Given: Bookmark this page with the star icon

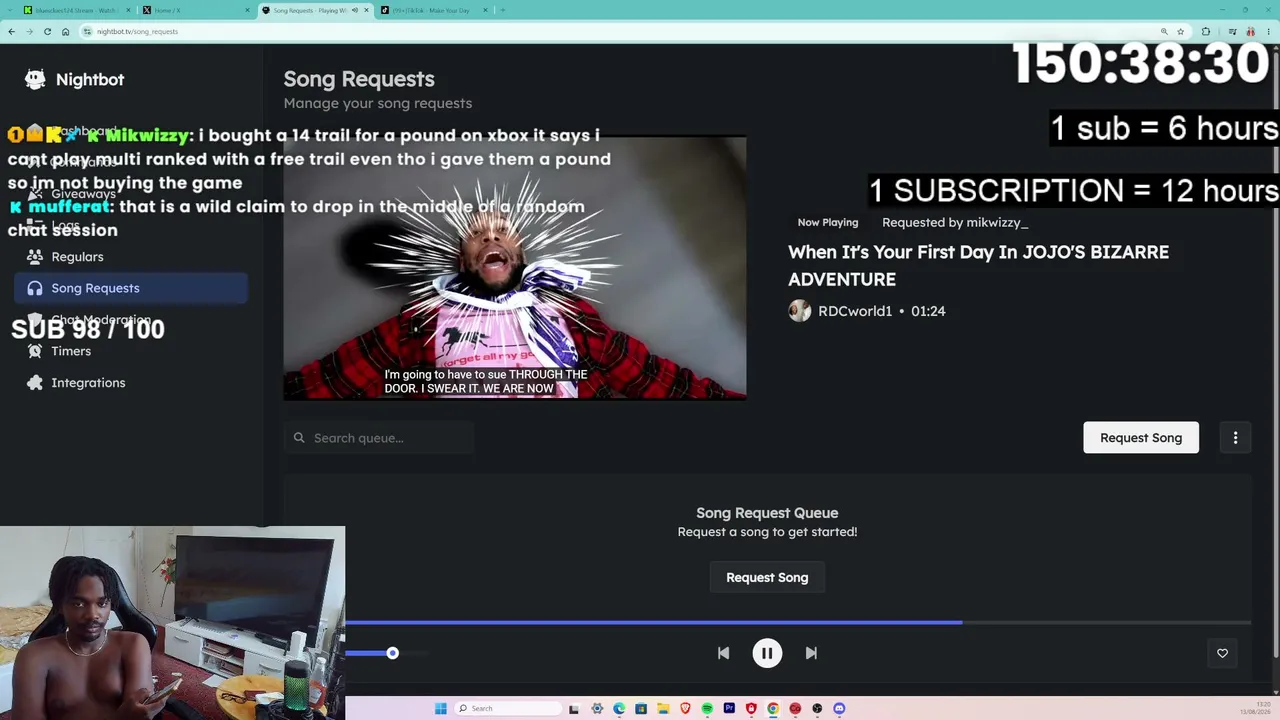Looking at the screenshot, I should tap(1180, 31).
